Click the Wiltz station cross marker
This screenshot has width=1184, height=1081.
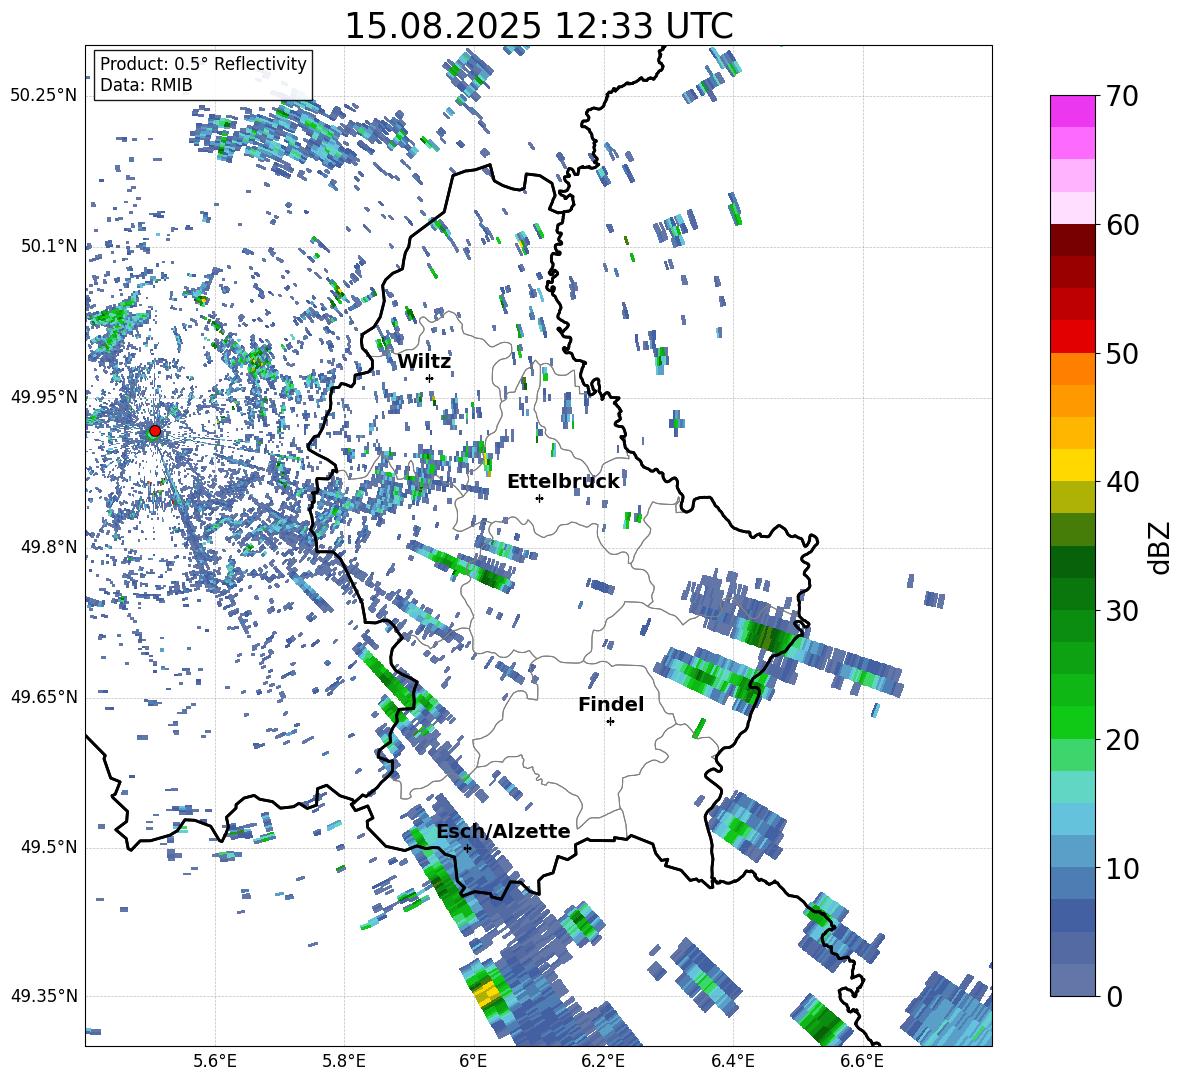tap(430, 378)
